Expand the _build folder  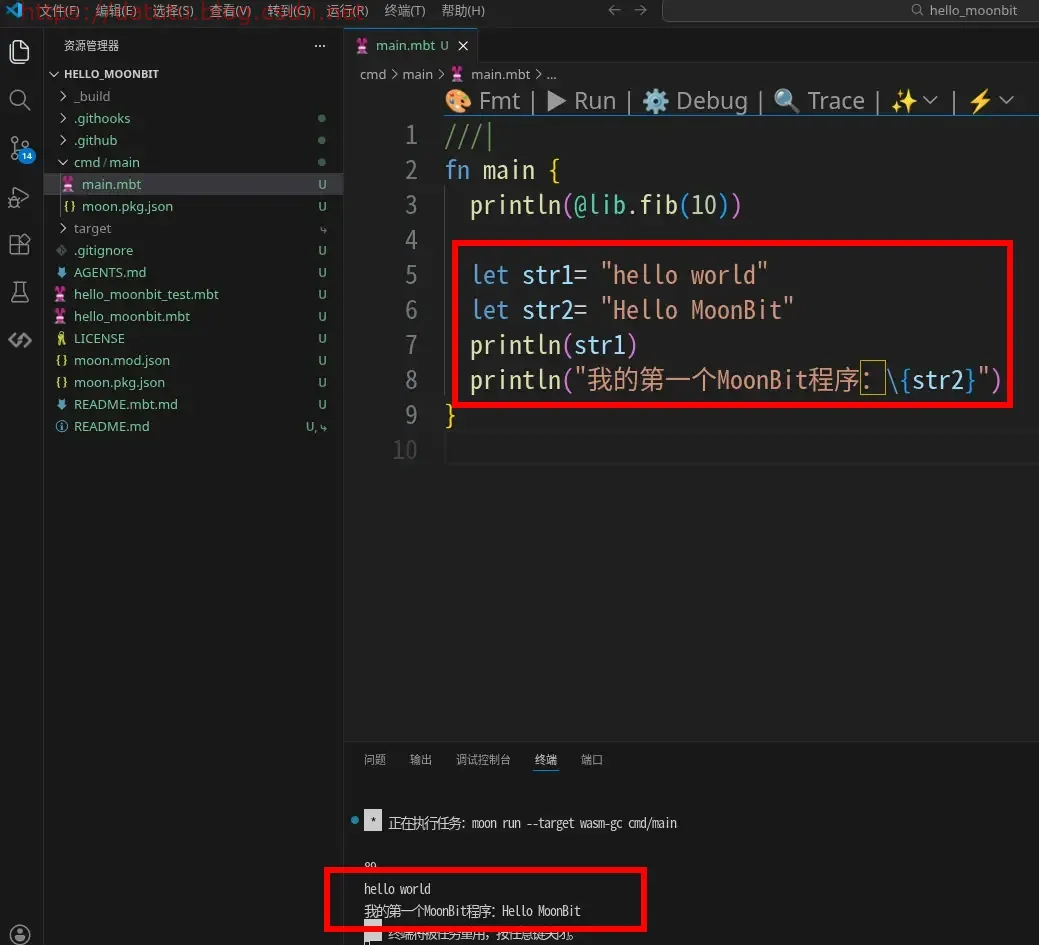click(x=92, y=96)
